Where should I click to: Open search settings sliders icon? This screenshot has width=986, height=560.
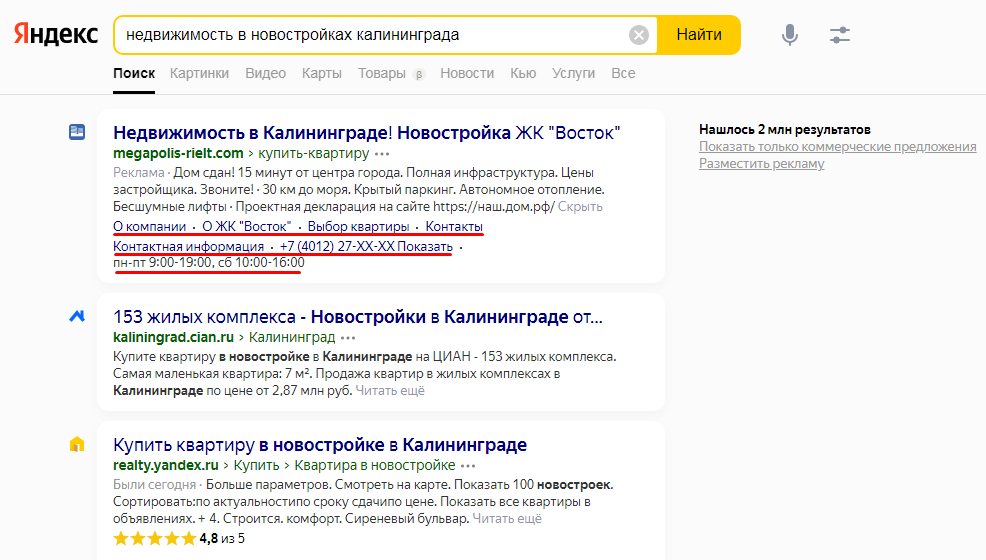click(x=839, y=35)
